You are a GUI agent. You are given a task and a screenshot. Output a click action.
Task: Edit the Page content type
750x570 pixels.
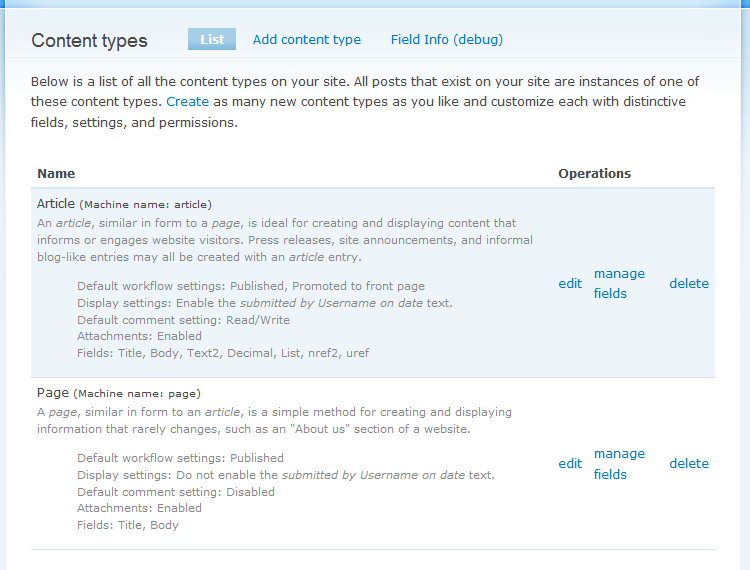click(570, 464)
